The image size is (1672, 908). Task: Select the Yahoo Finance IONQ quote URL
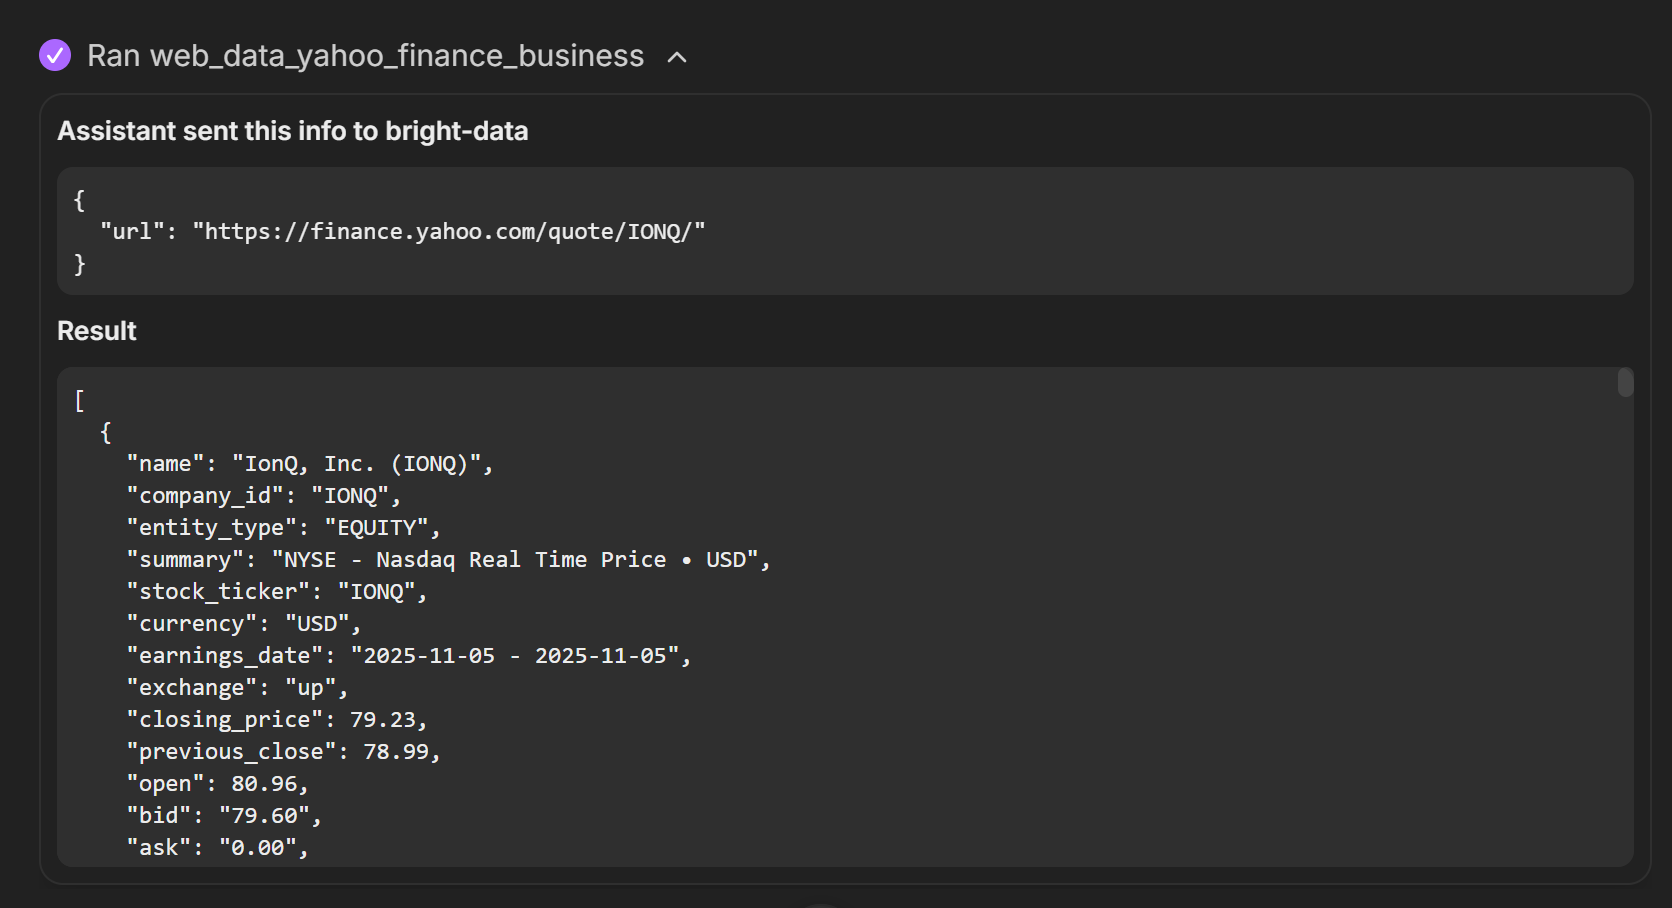pos(452,230)
